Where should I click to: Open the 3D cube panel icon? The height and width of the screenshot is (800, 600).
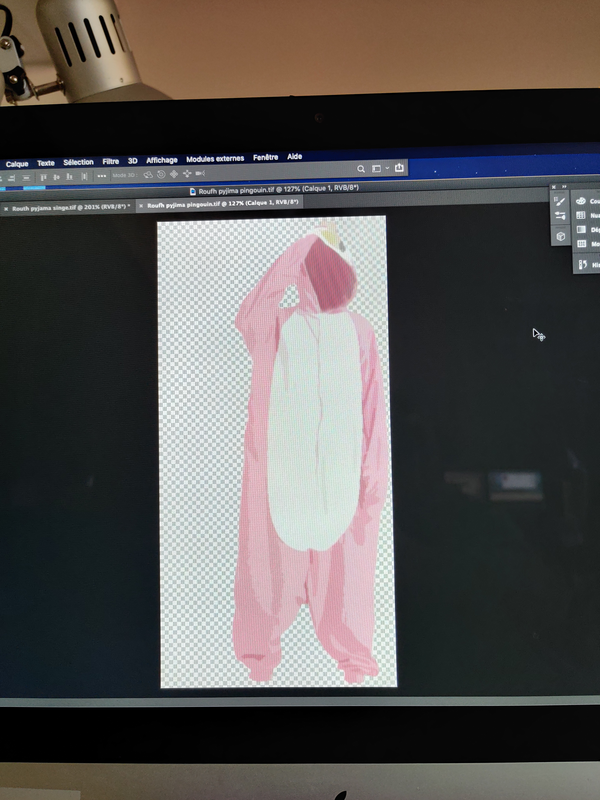click(560, 236)
